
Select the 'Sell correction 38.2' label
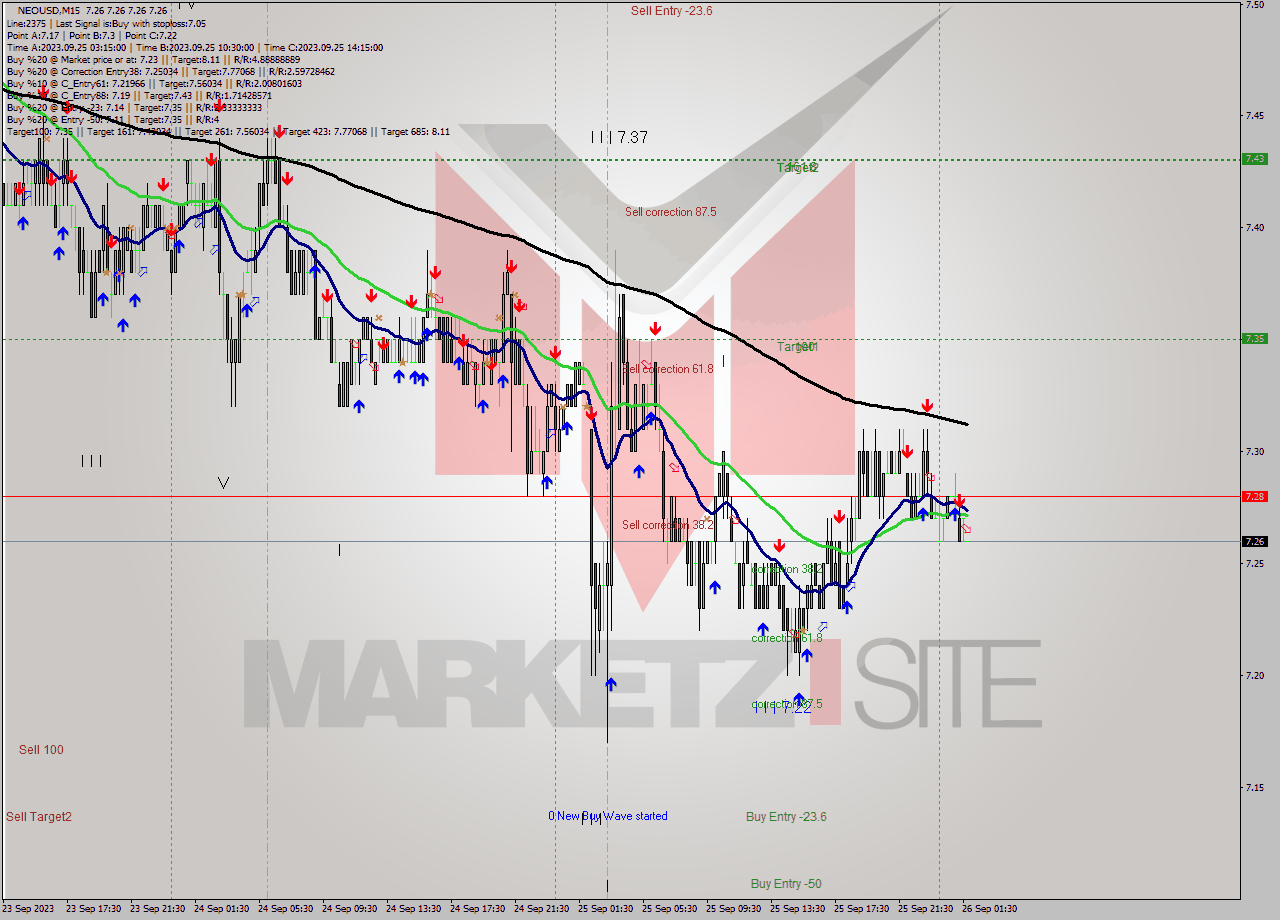pyautogui.click(x=667, y=525)
